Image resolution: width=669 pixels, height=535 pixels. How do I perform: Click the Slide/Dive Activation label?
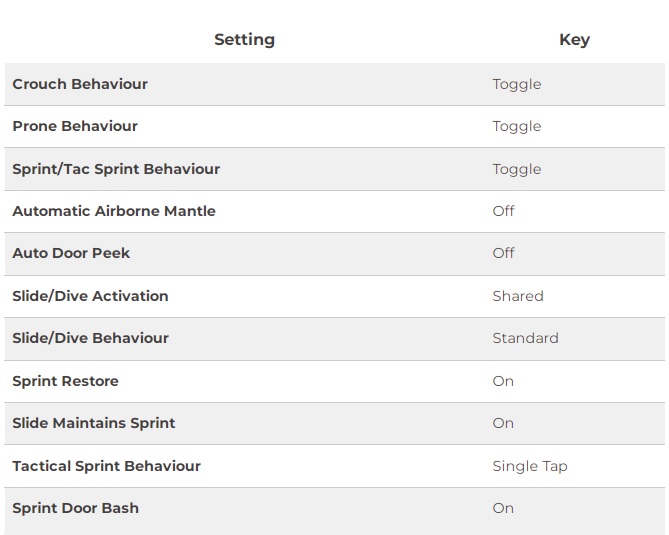pos(90,296)
